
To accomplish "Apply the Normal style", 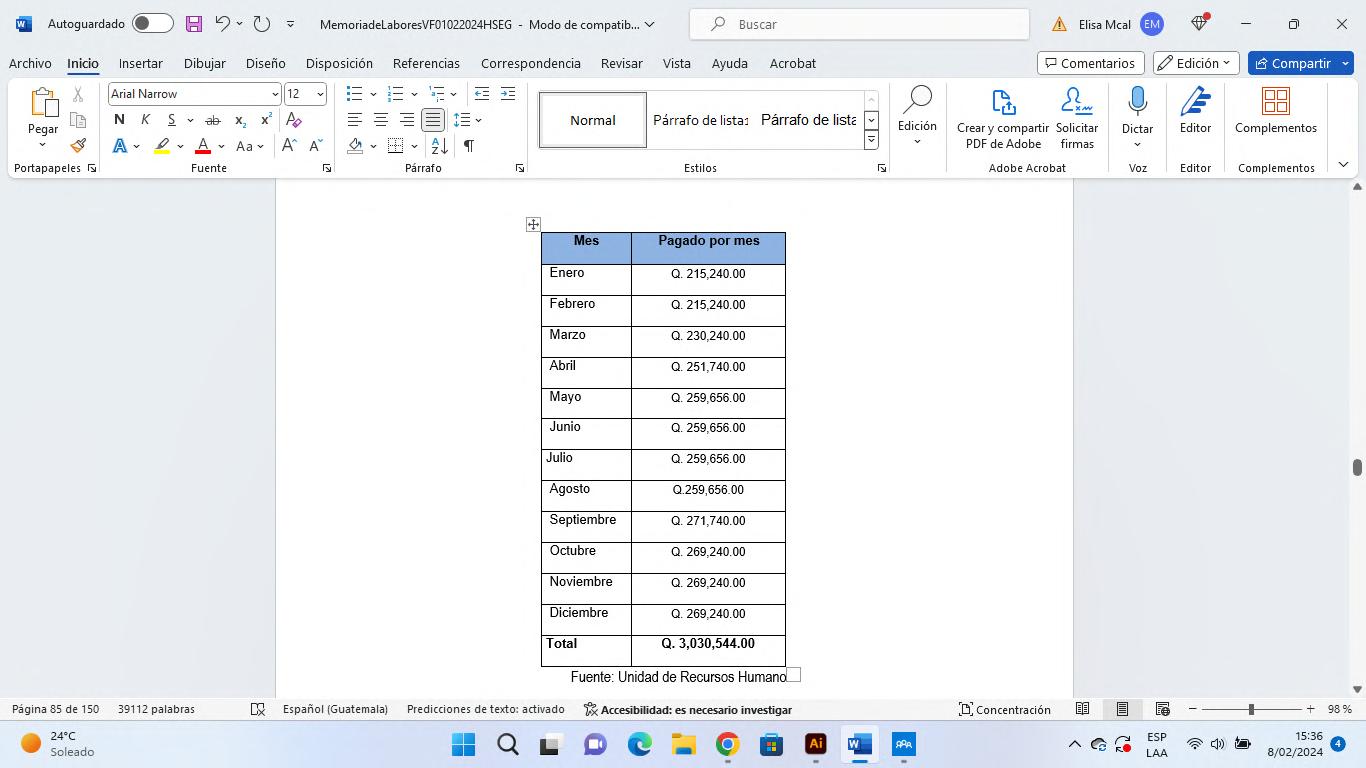I will (x=593, y=120).
